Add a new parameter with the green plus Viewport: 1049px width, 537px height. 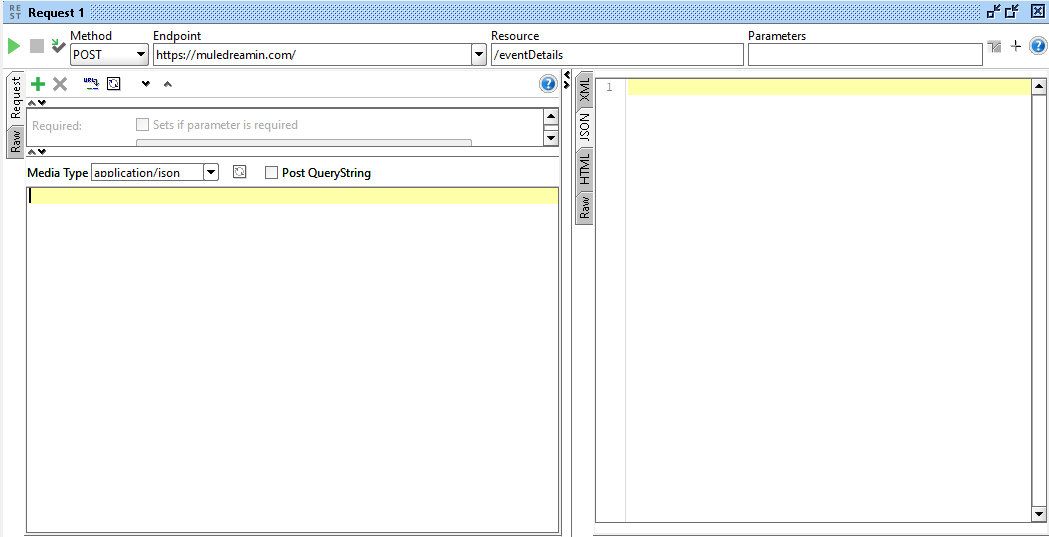click(38, 85)
